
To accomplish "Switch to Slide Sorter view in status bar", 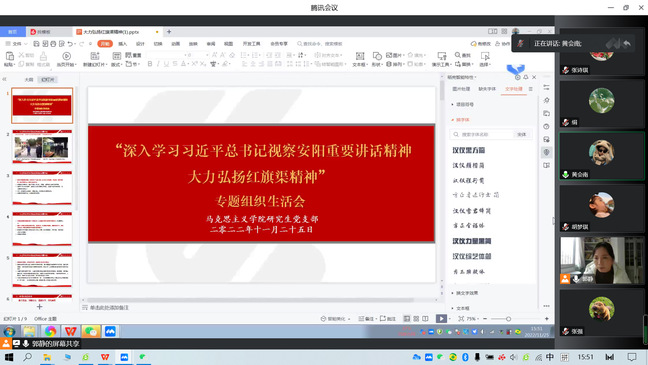I will coord(416,319).
